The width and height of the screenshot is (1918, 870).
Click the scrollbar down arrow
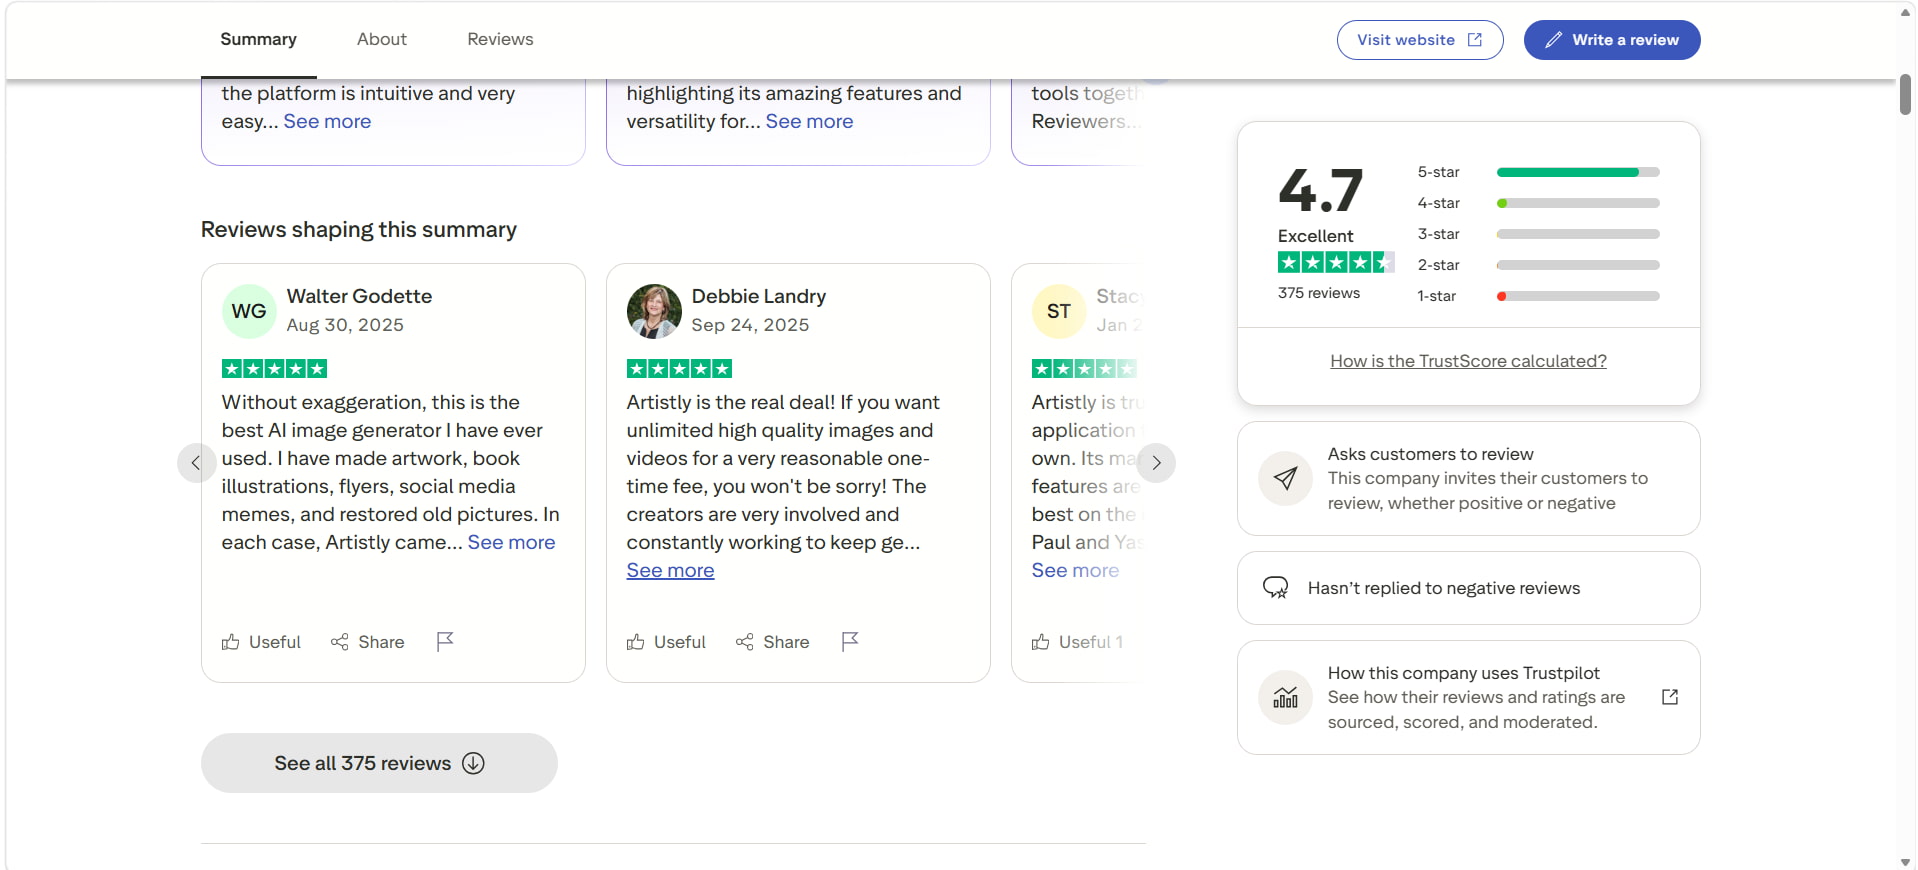point(1905,861)
